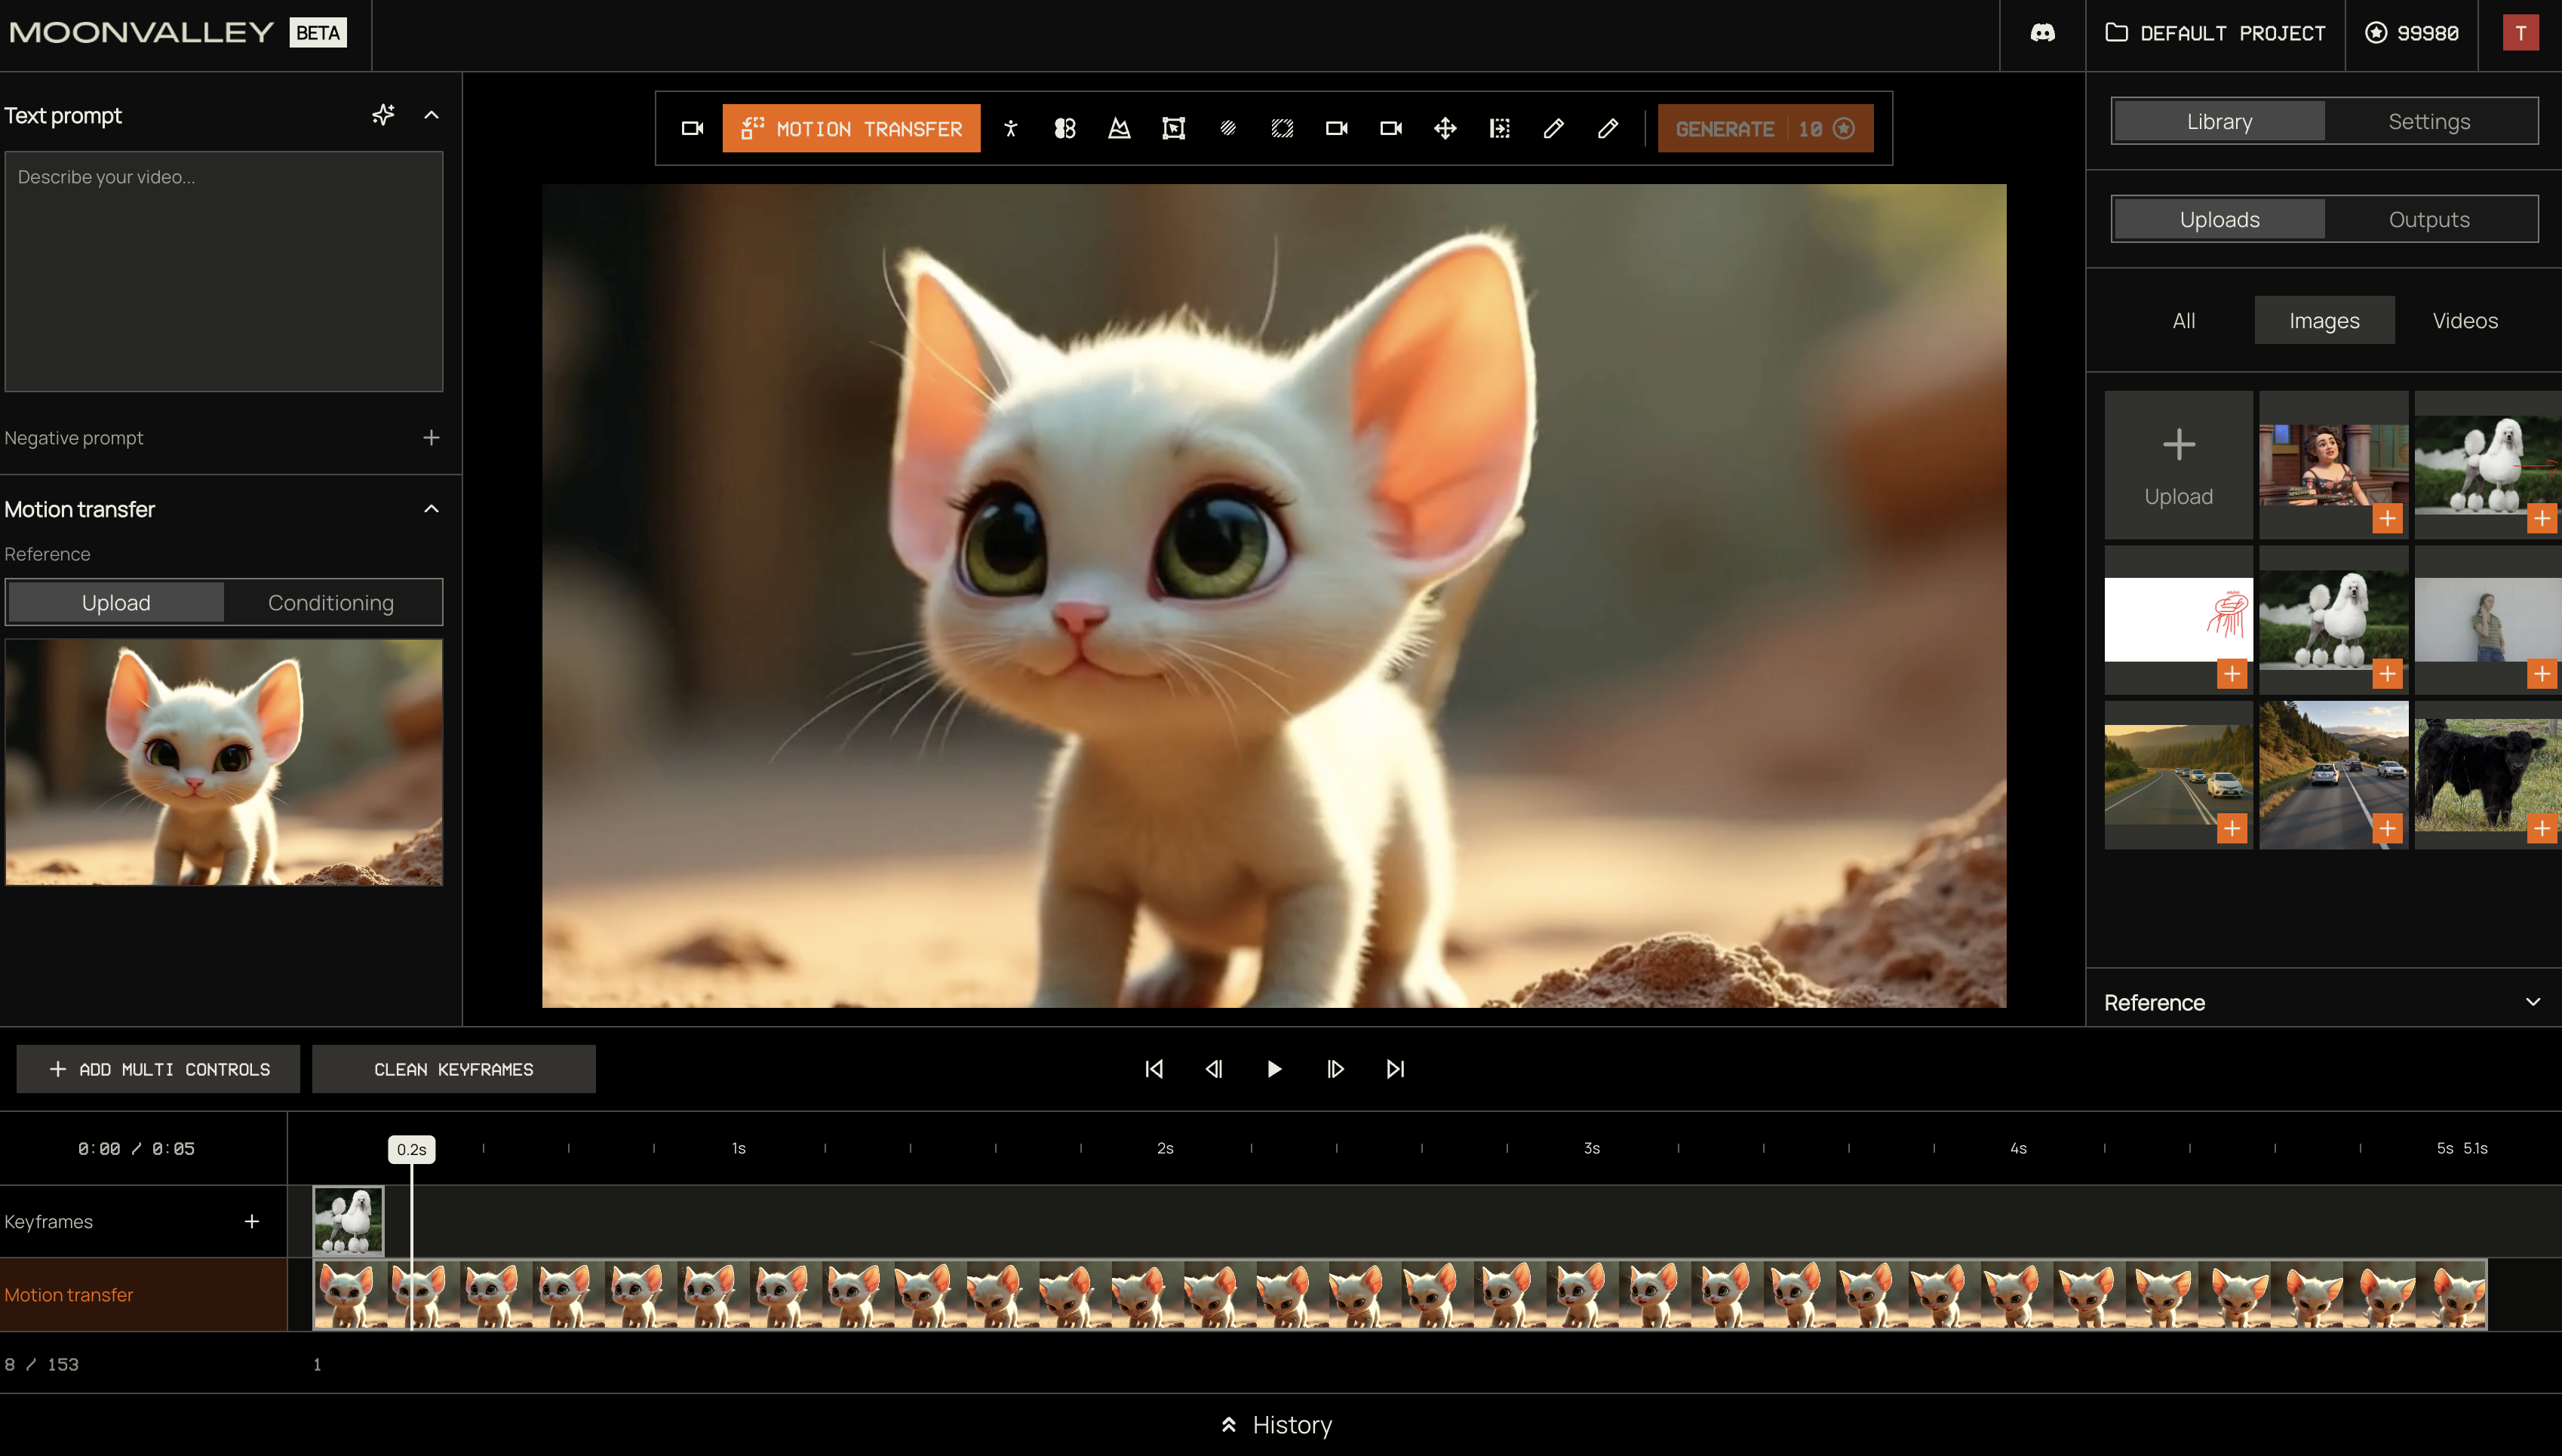Click the sparkle enhance prompt icon
This screenshot has width=2562, height=1456.
coord(383,115)
